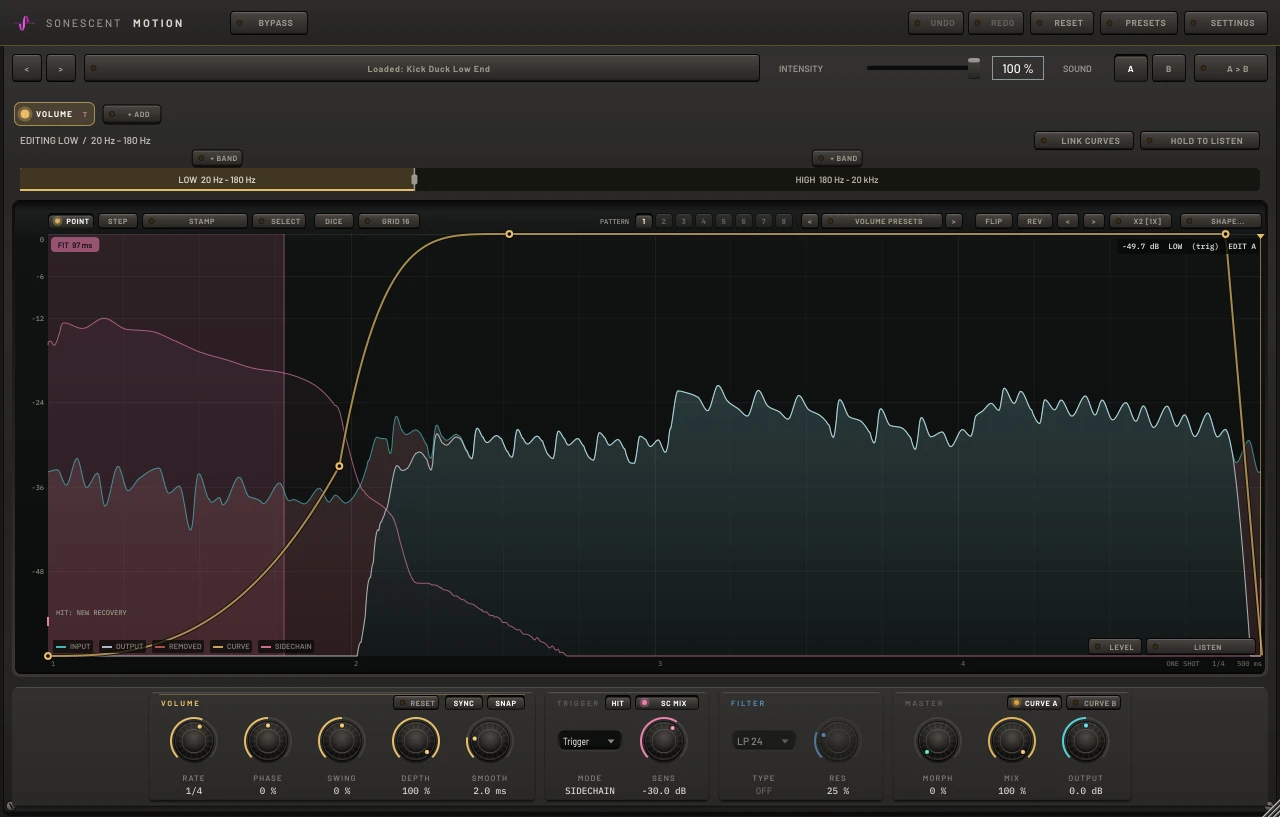Click the Rate knob
1280x817 pixels.
click(x=193, y=741)
